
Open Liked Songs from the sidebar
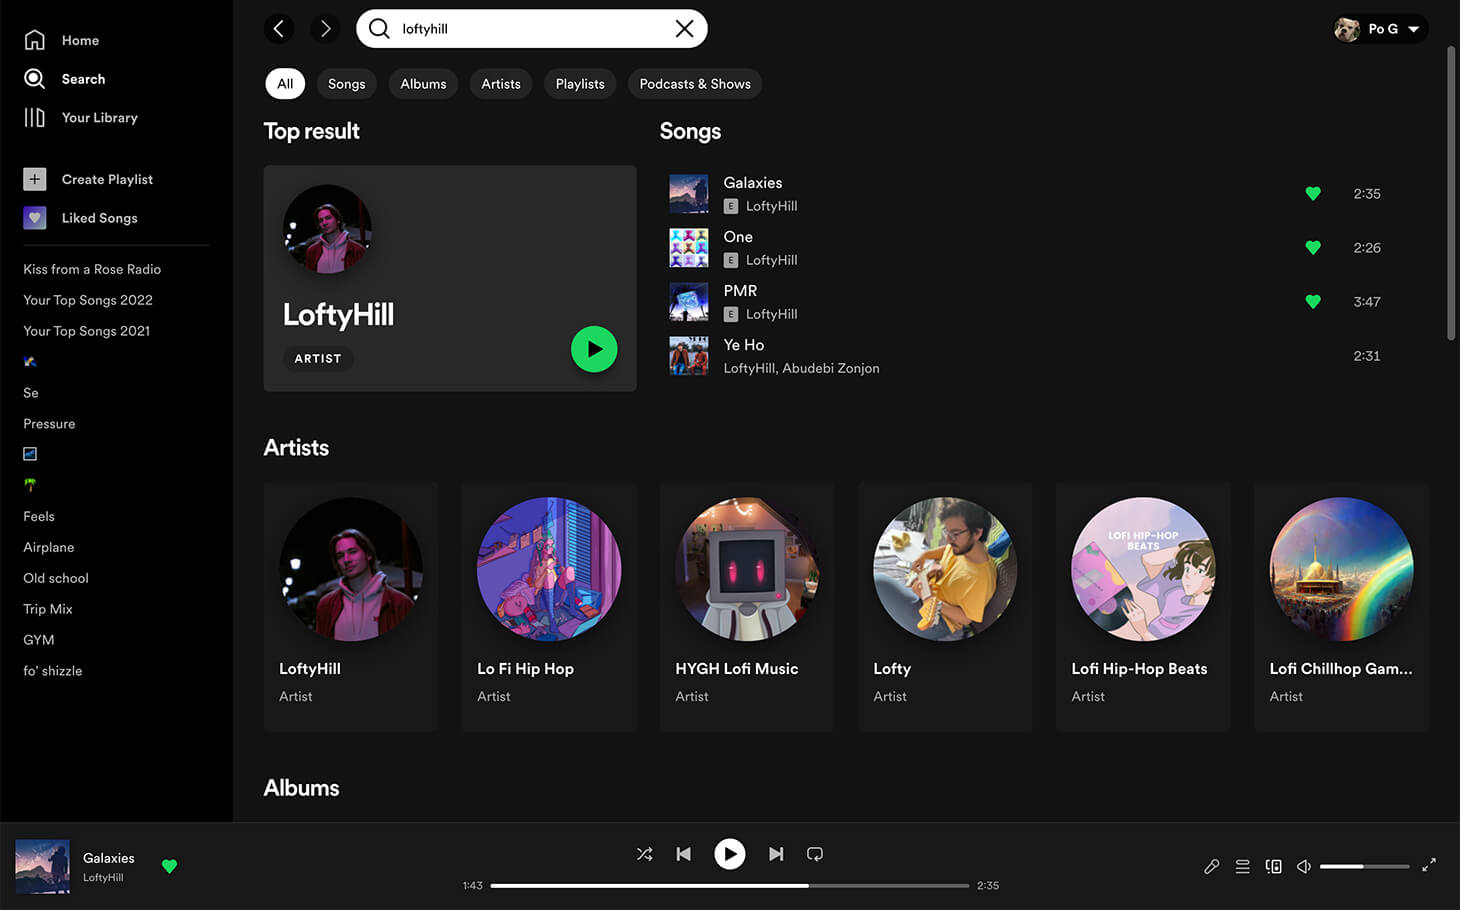pyautogui.click(x=34, y=218)
